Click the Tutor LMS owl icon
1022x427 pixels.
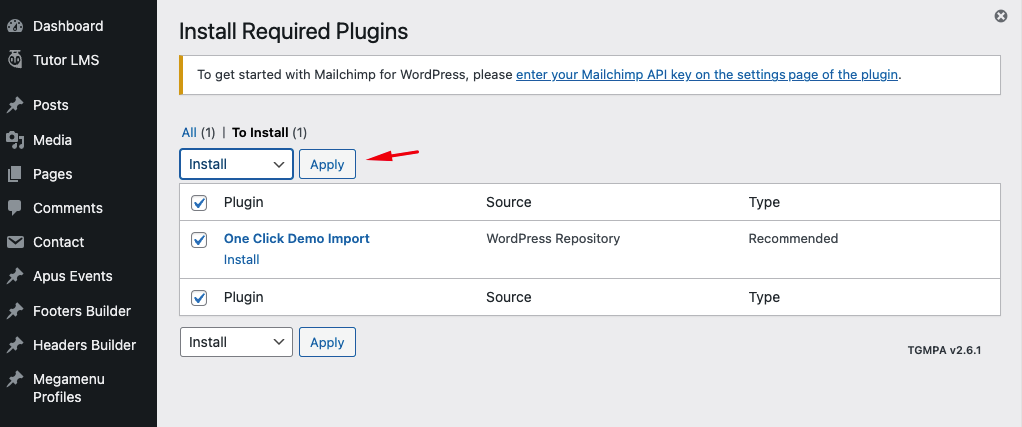tap(15, 60)
